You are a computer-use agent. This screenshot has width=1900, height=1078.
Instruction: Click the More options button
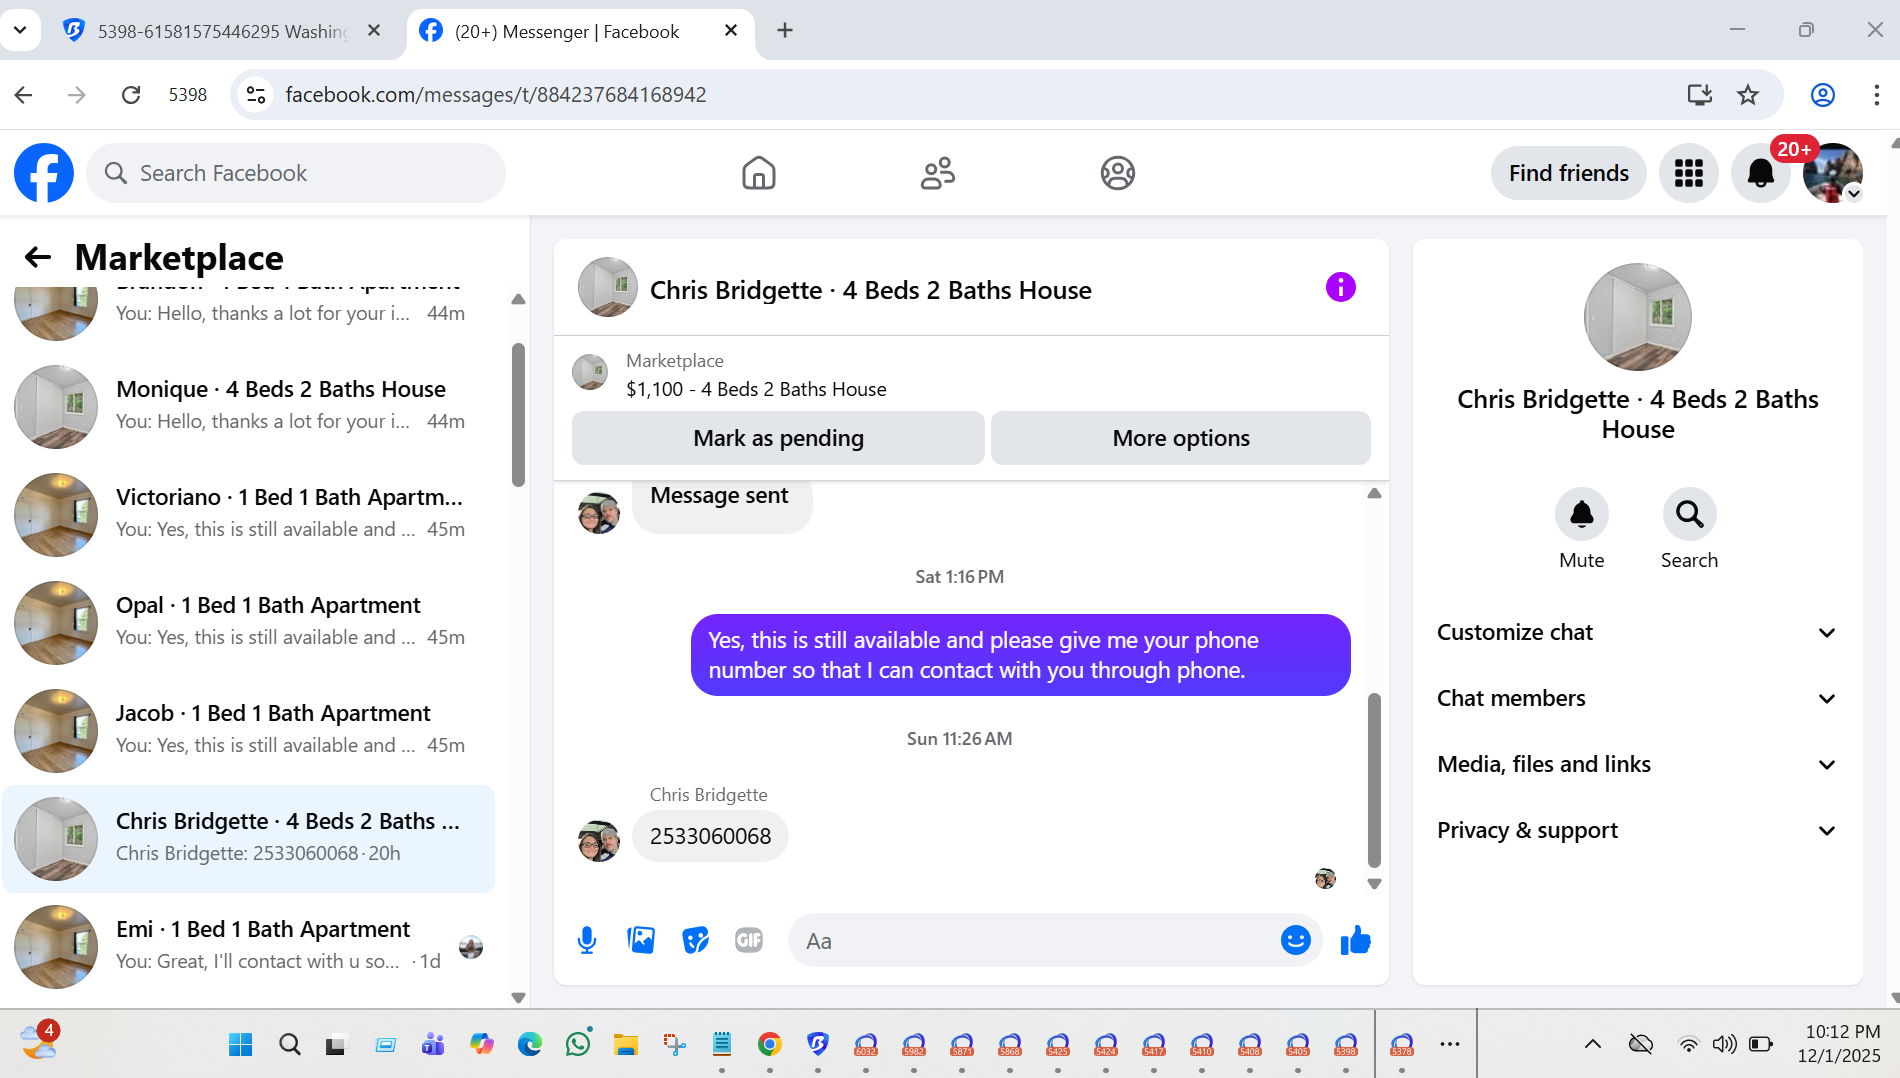click(x=1181, y=438)
